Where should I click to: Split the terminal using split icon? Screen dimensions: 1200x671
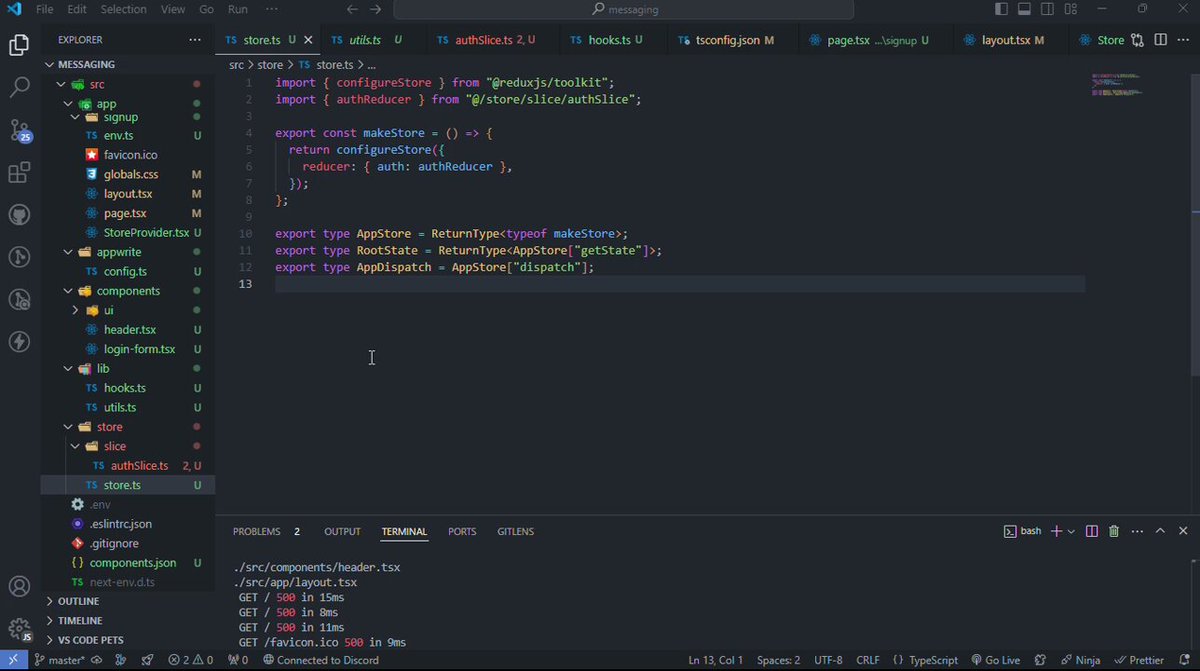[x=1092, y=532]
